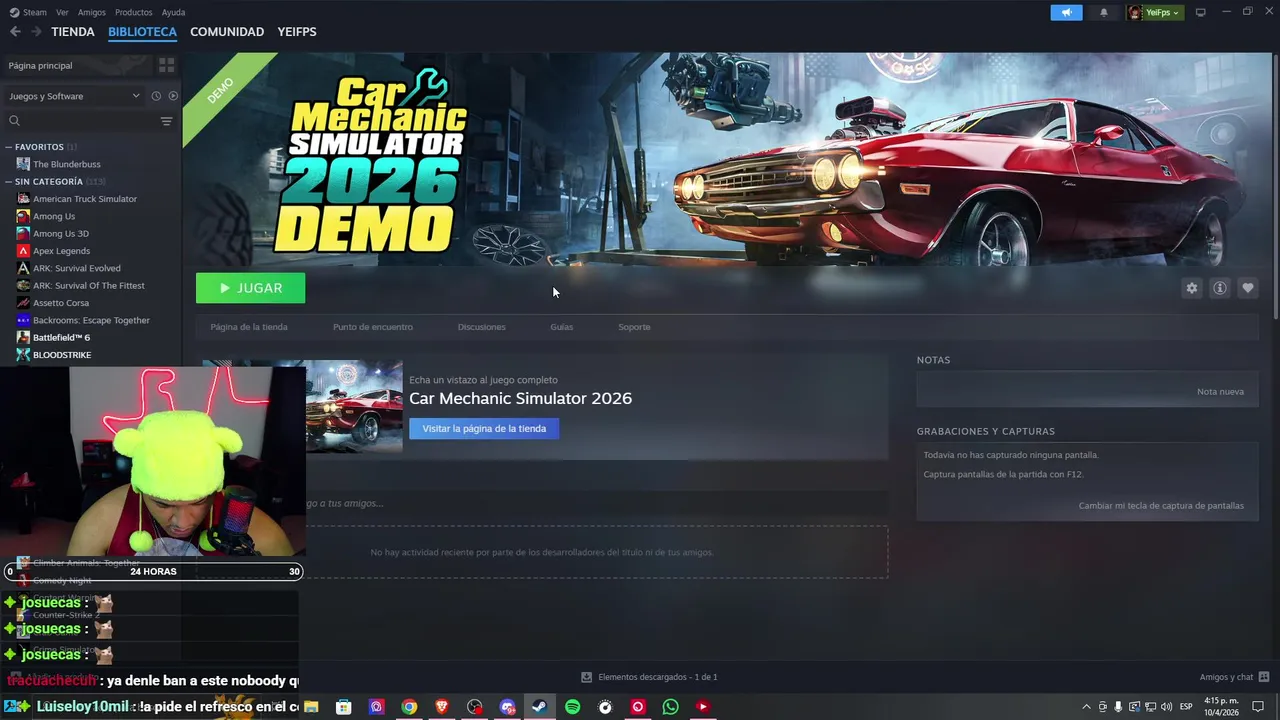Image resolution: width=1280 pixels, height=720 pixels.
Task: Switch to Big Picture mode monitor icon
Action: (x=1200, y=12)
